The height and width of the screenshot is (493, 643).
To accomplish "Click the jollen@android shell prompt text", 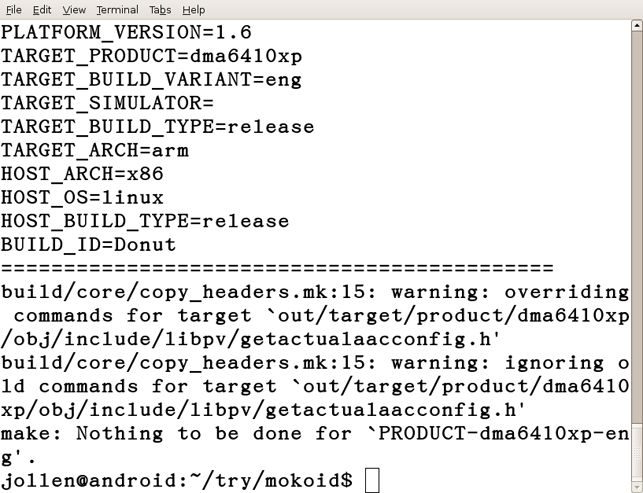I will 176,480.
